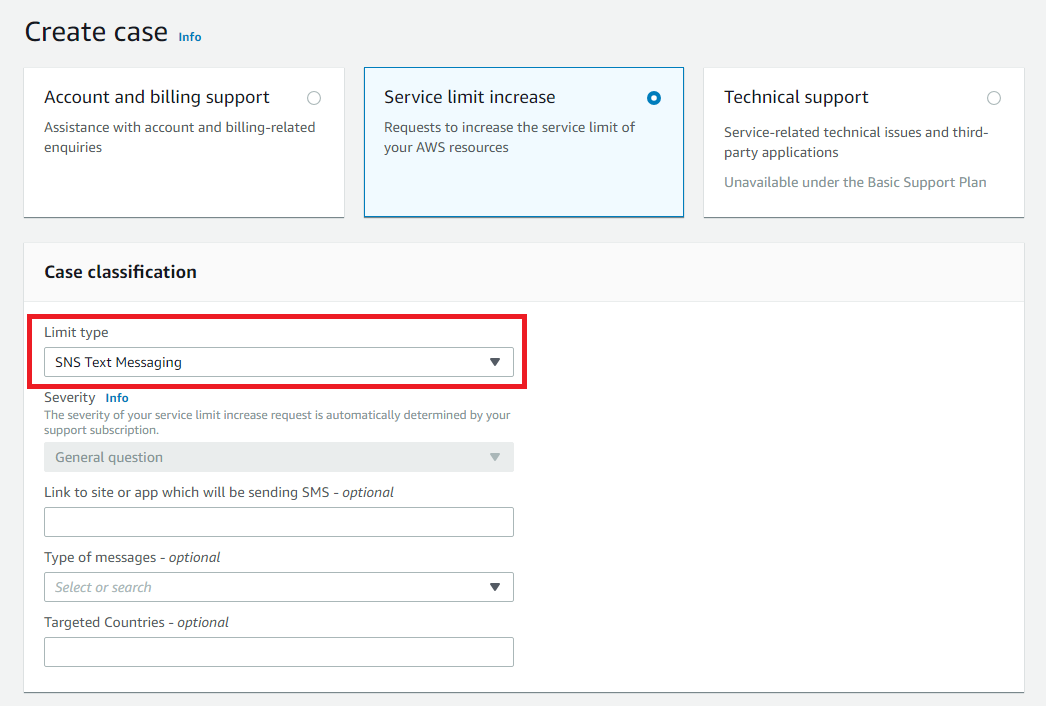This screenshot has width=1046, height=706.
Task: Click the Technical support card title
Action: click(796, 97)
